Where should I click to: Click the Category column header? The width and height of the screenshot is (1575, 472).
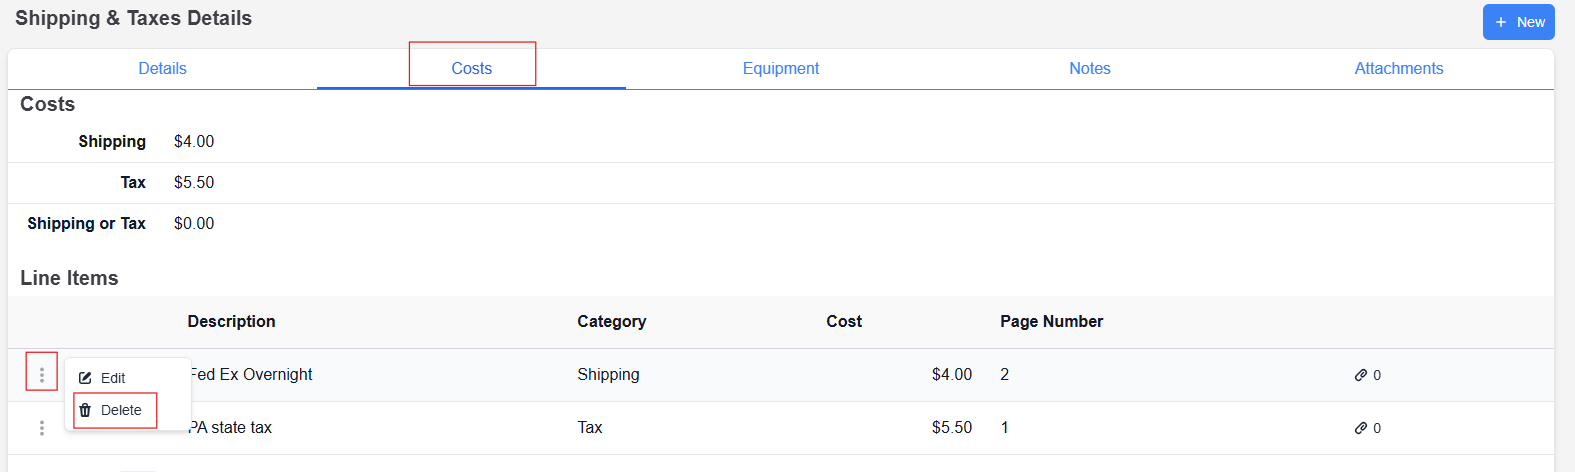pyautogui.click(x=611, y=321)
